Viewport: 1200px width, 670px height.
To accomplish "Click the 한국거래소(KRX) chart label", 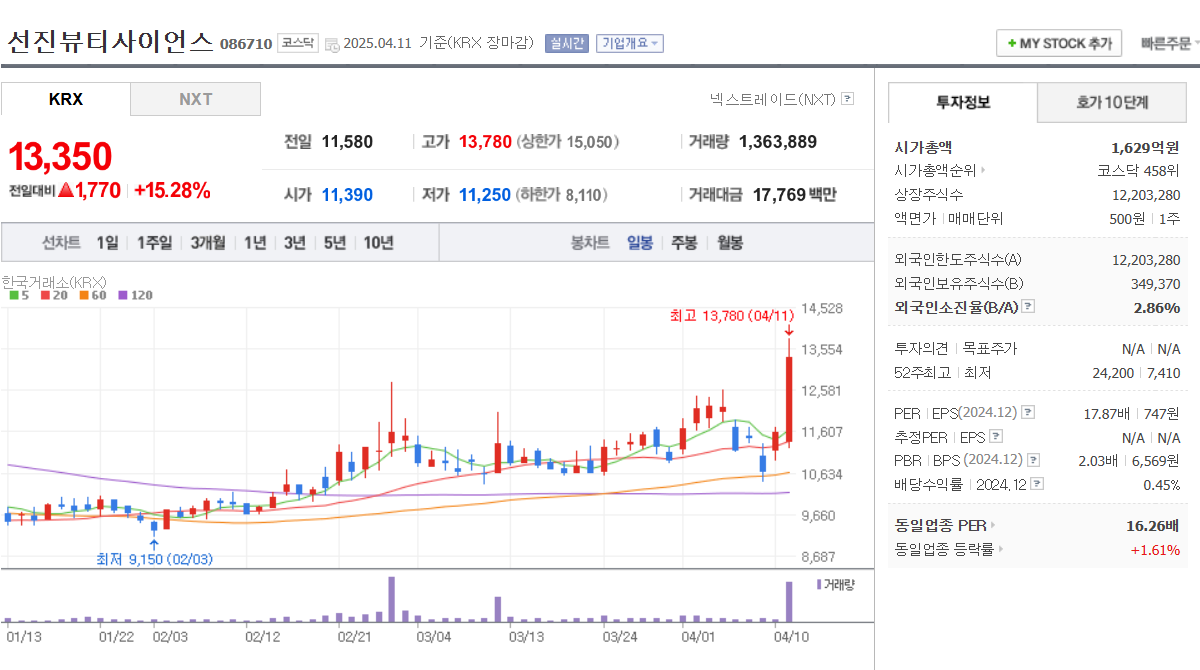I will coord(54,282).
